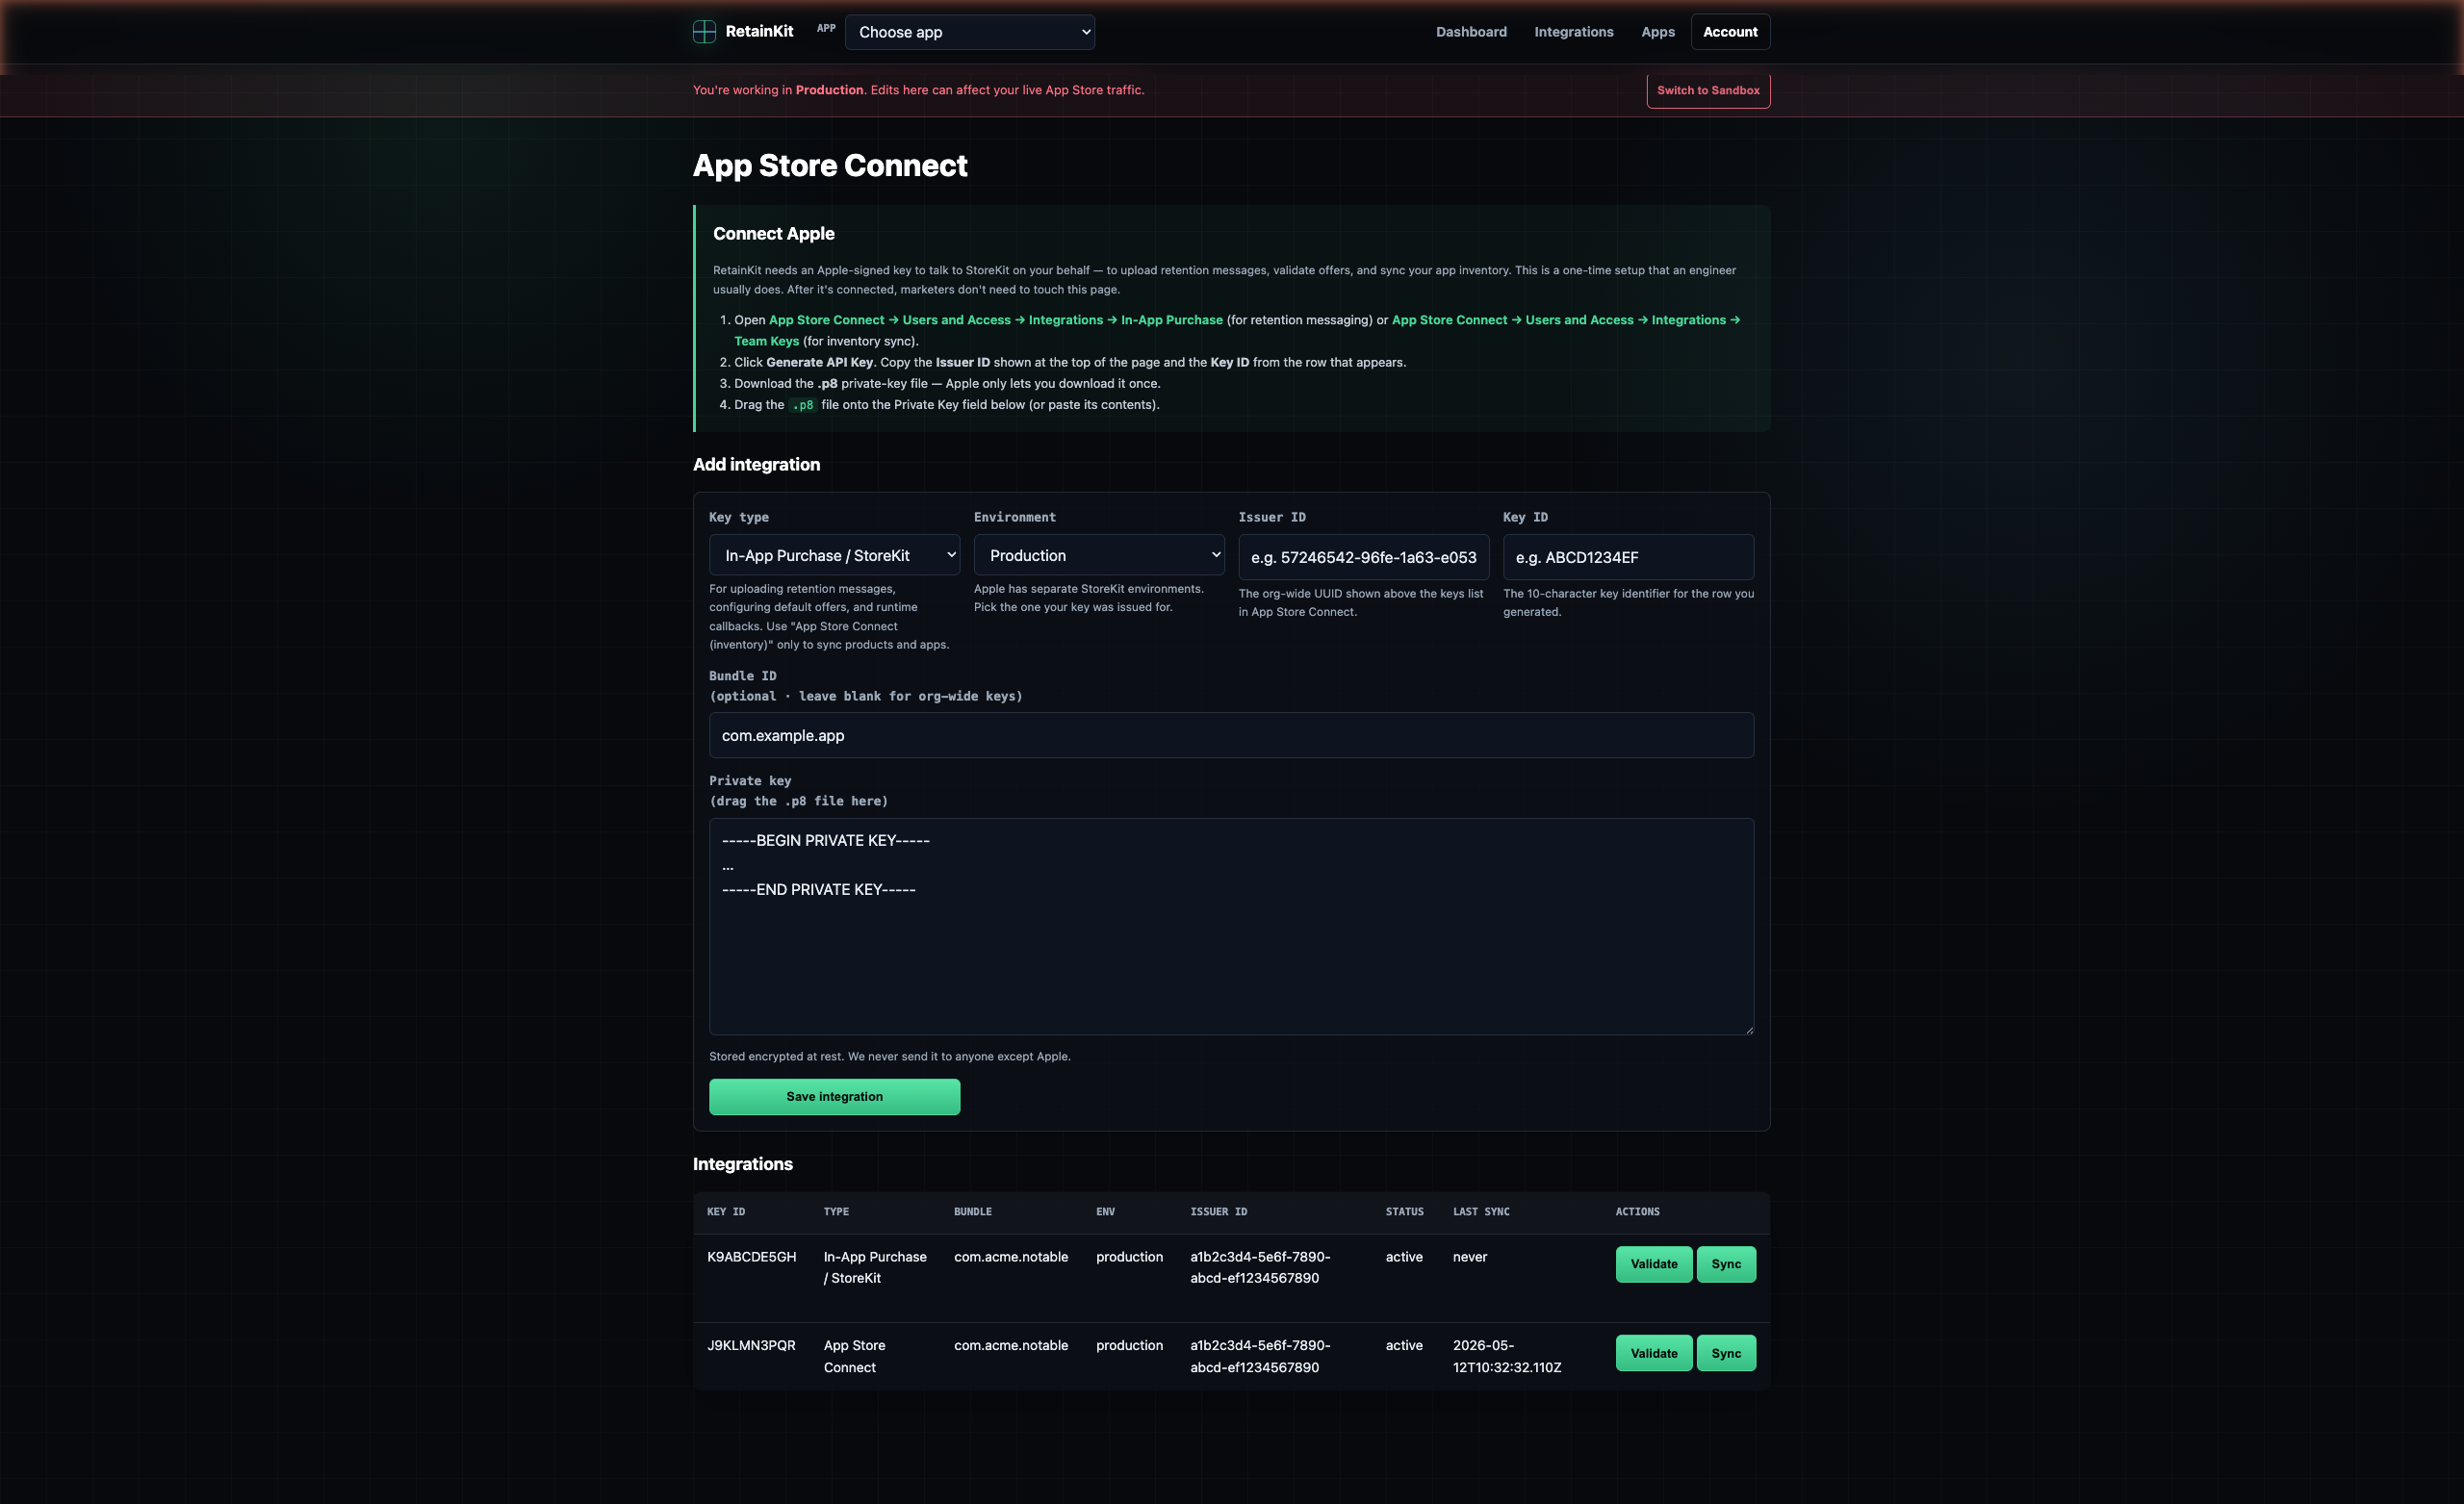
Task: Click the Add integration section heading
Action: 756,464
